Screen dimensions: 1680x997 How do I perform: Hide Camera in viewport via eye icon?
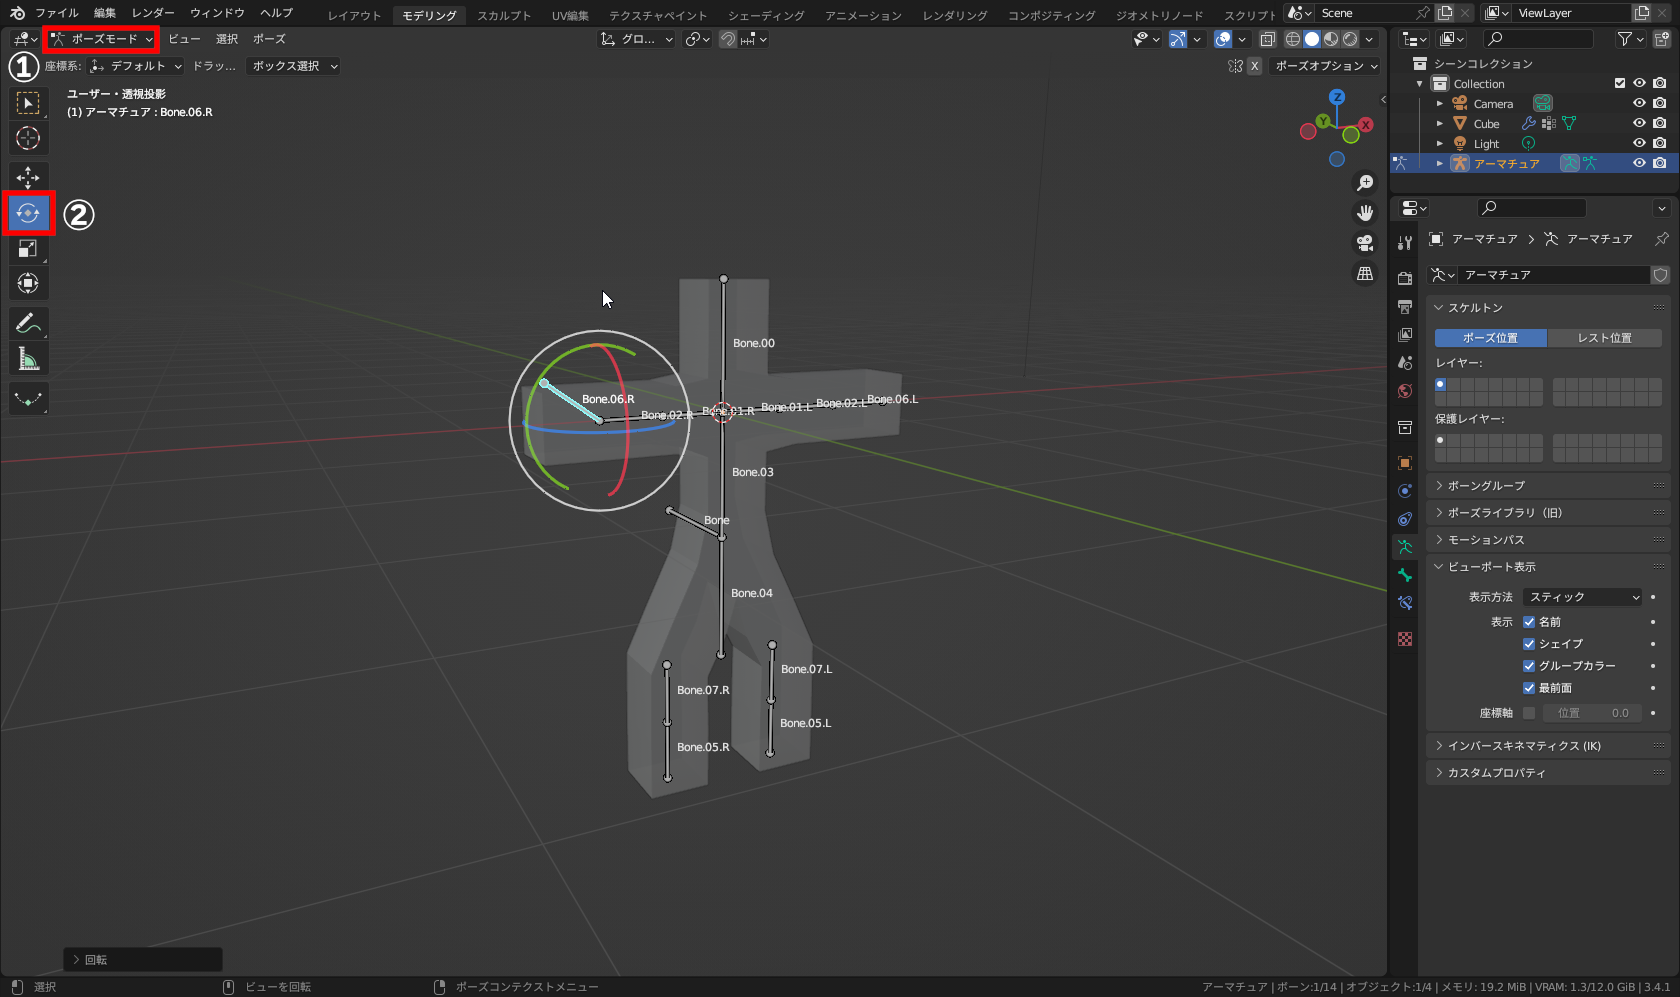pos(1639,103)
